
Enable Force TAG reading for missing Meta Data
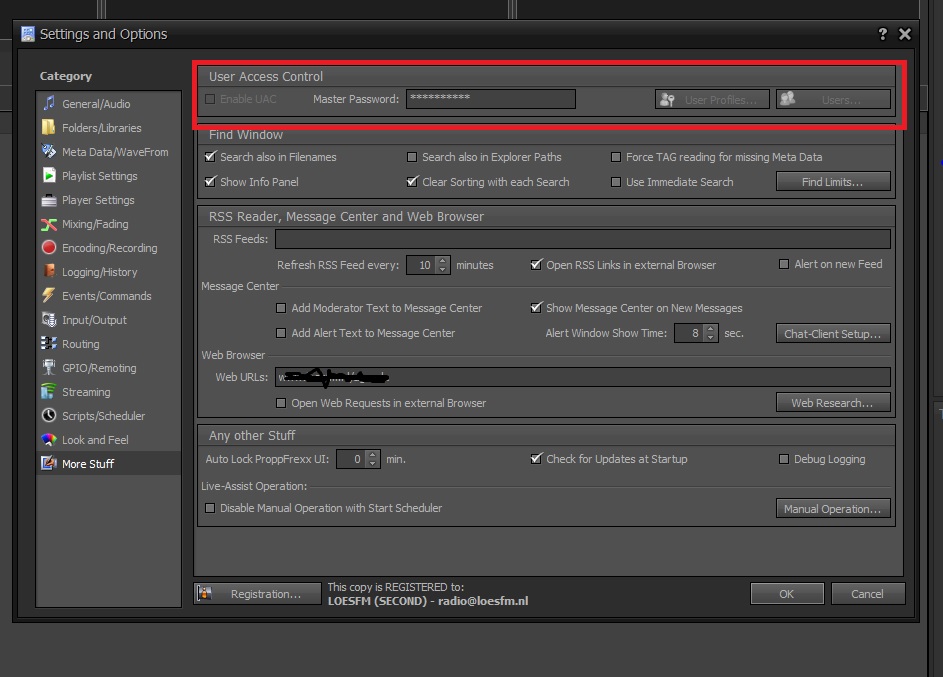pyautogui.click(x=616, y=157)
